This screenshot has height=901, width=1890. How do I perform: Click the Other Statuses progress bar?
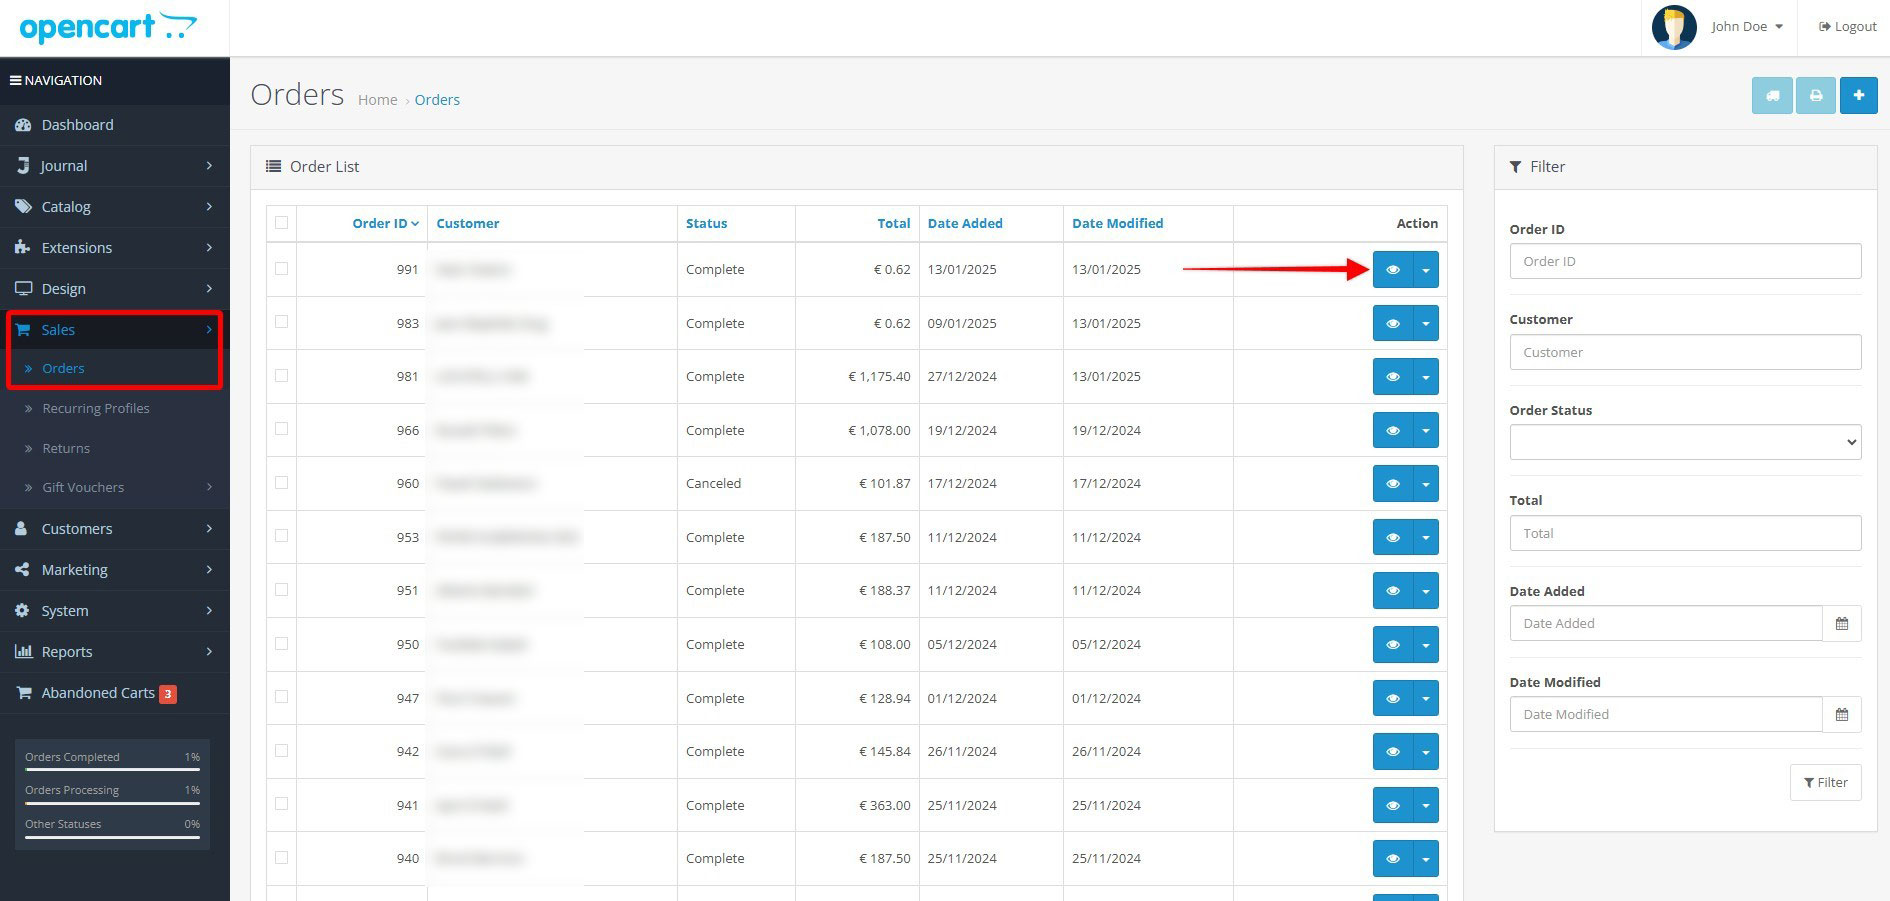[112, 837]
